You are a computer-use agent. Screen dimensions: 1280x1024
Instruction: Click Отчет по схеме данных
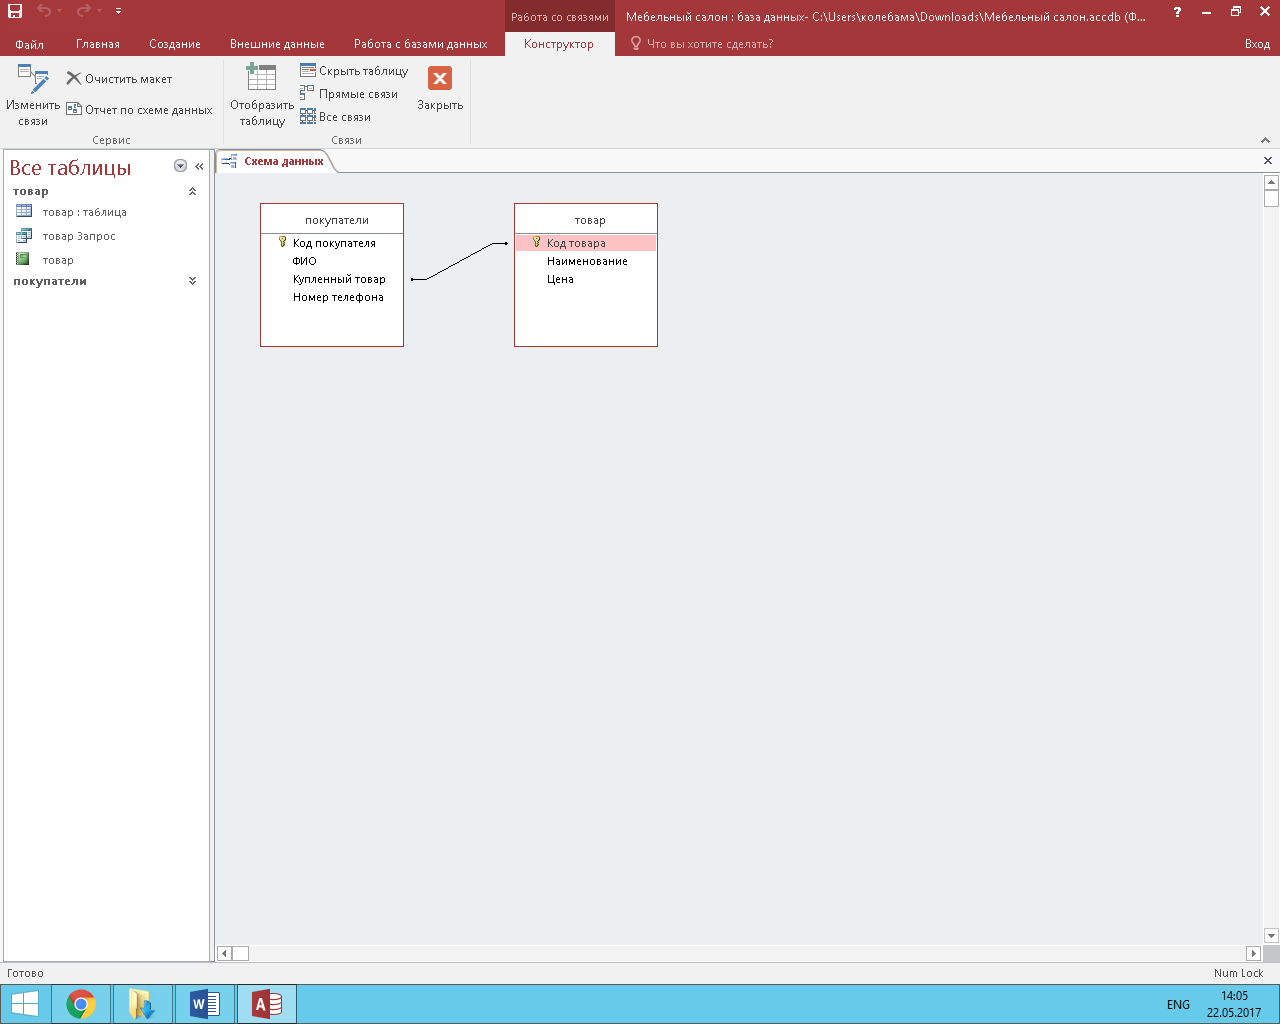pos(139,110)
